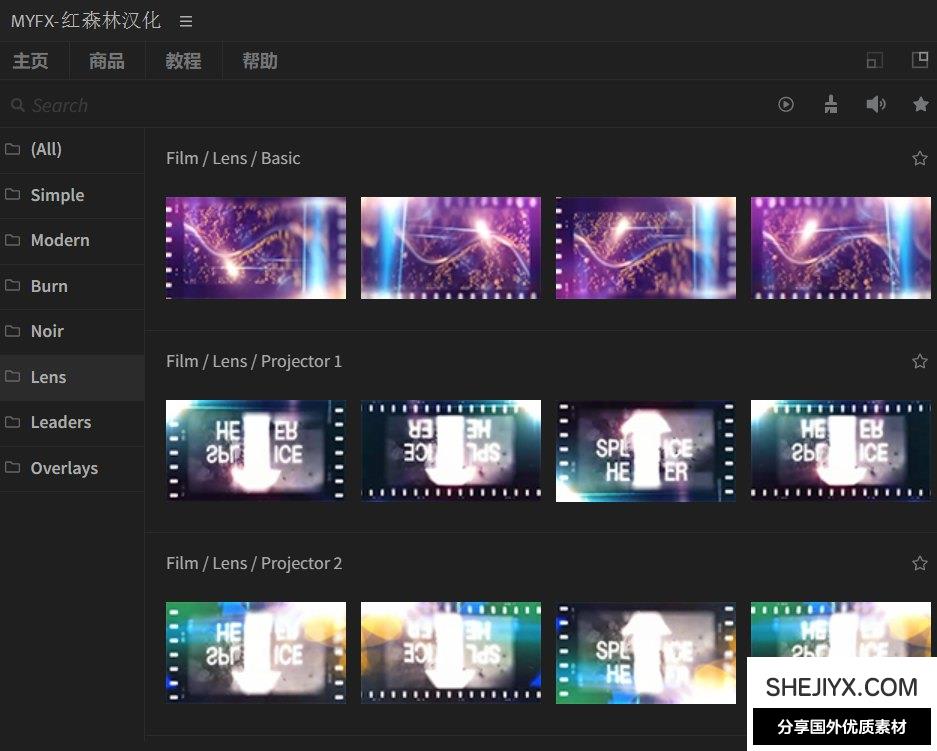Screen dimensions: 937x751
Task: Select the Overlays folder category
Action: click(x=64, y=468)
